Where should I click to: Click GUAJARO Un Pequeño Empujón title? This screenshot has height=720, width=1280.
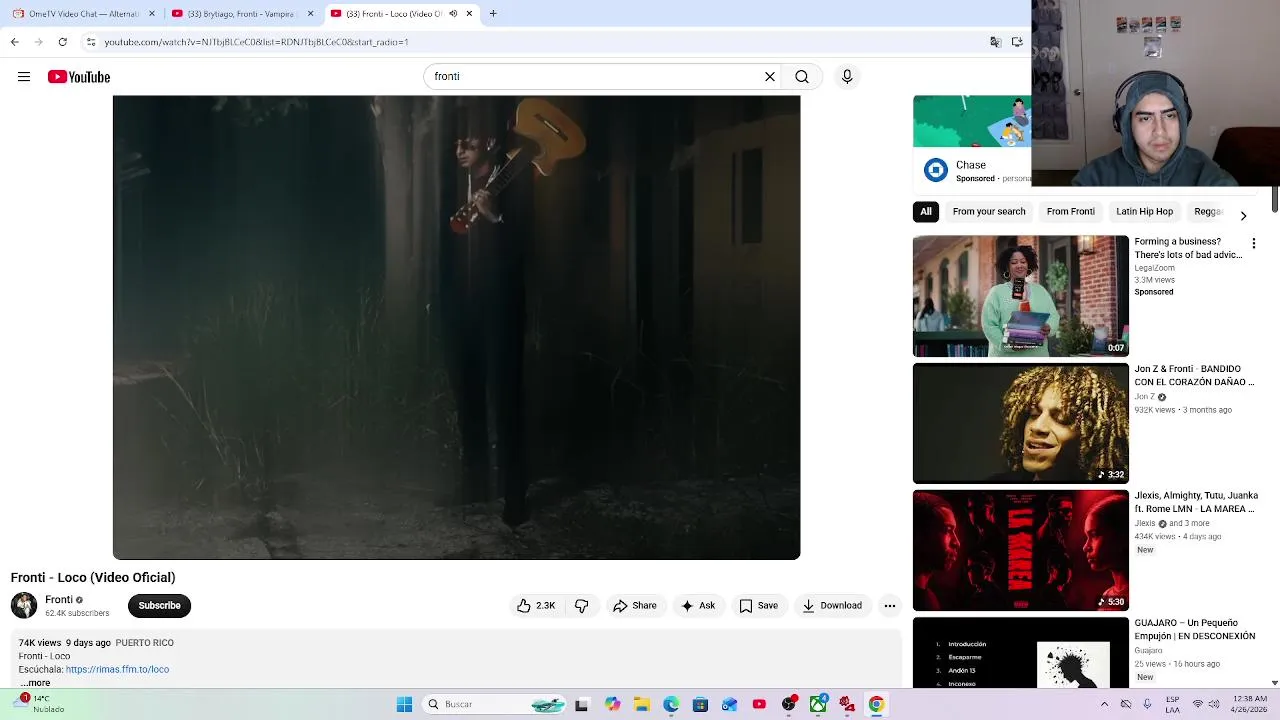(x=1194, y=629)
